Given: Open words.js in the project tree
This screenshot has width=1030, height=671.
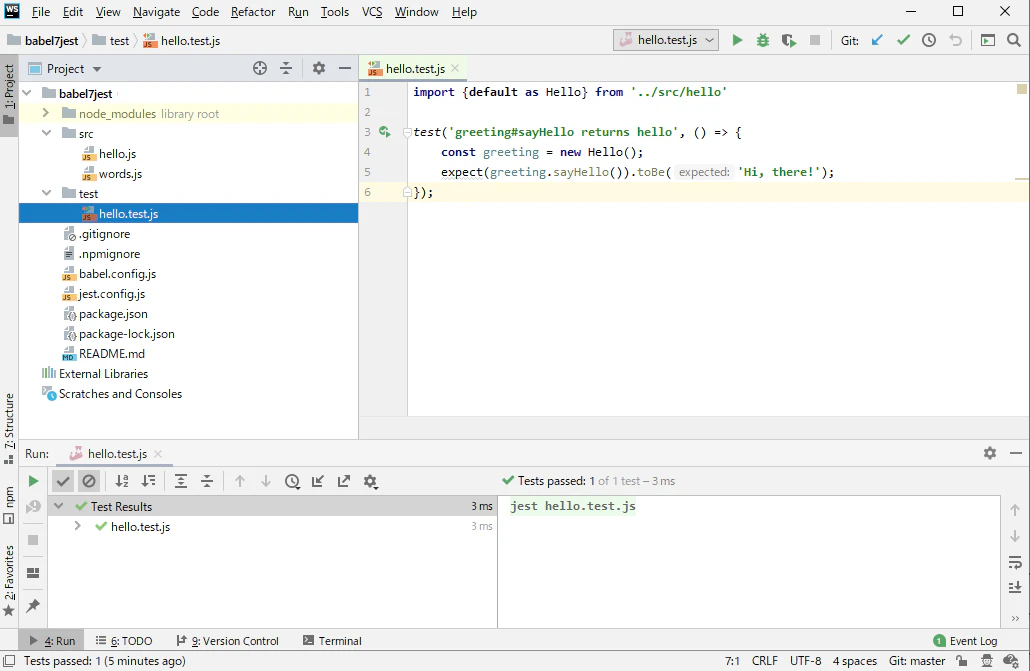Looking at the screenshot, I should point(120,174).
